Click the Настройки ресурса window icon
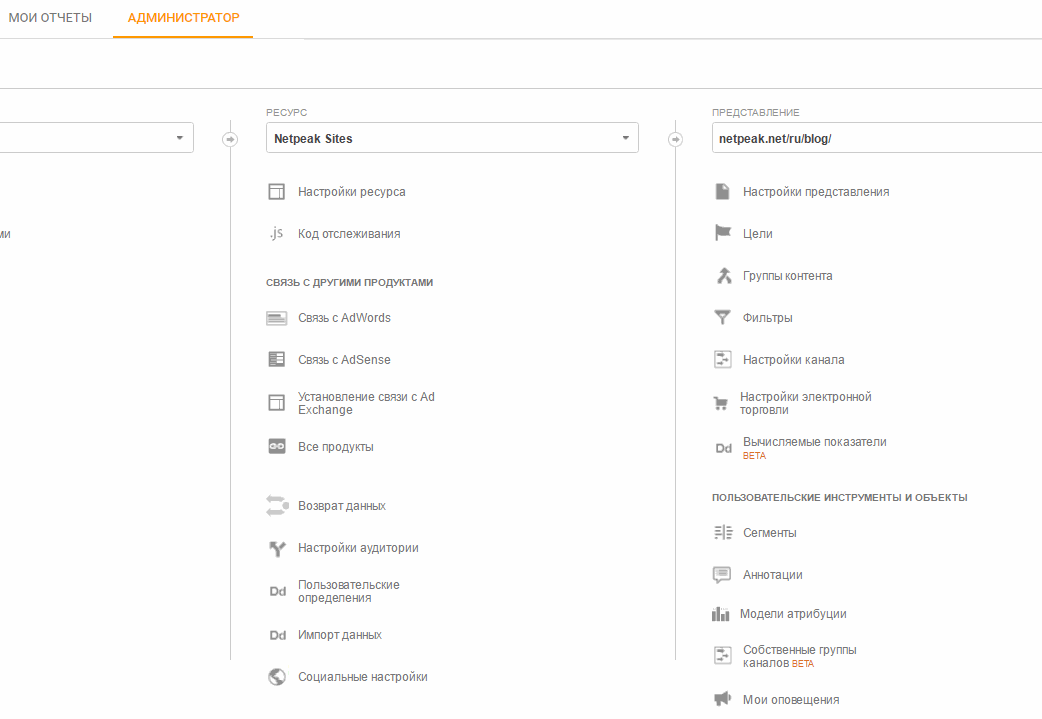1042x719 pixels. (x=276, y=192)
